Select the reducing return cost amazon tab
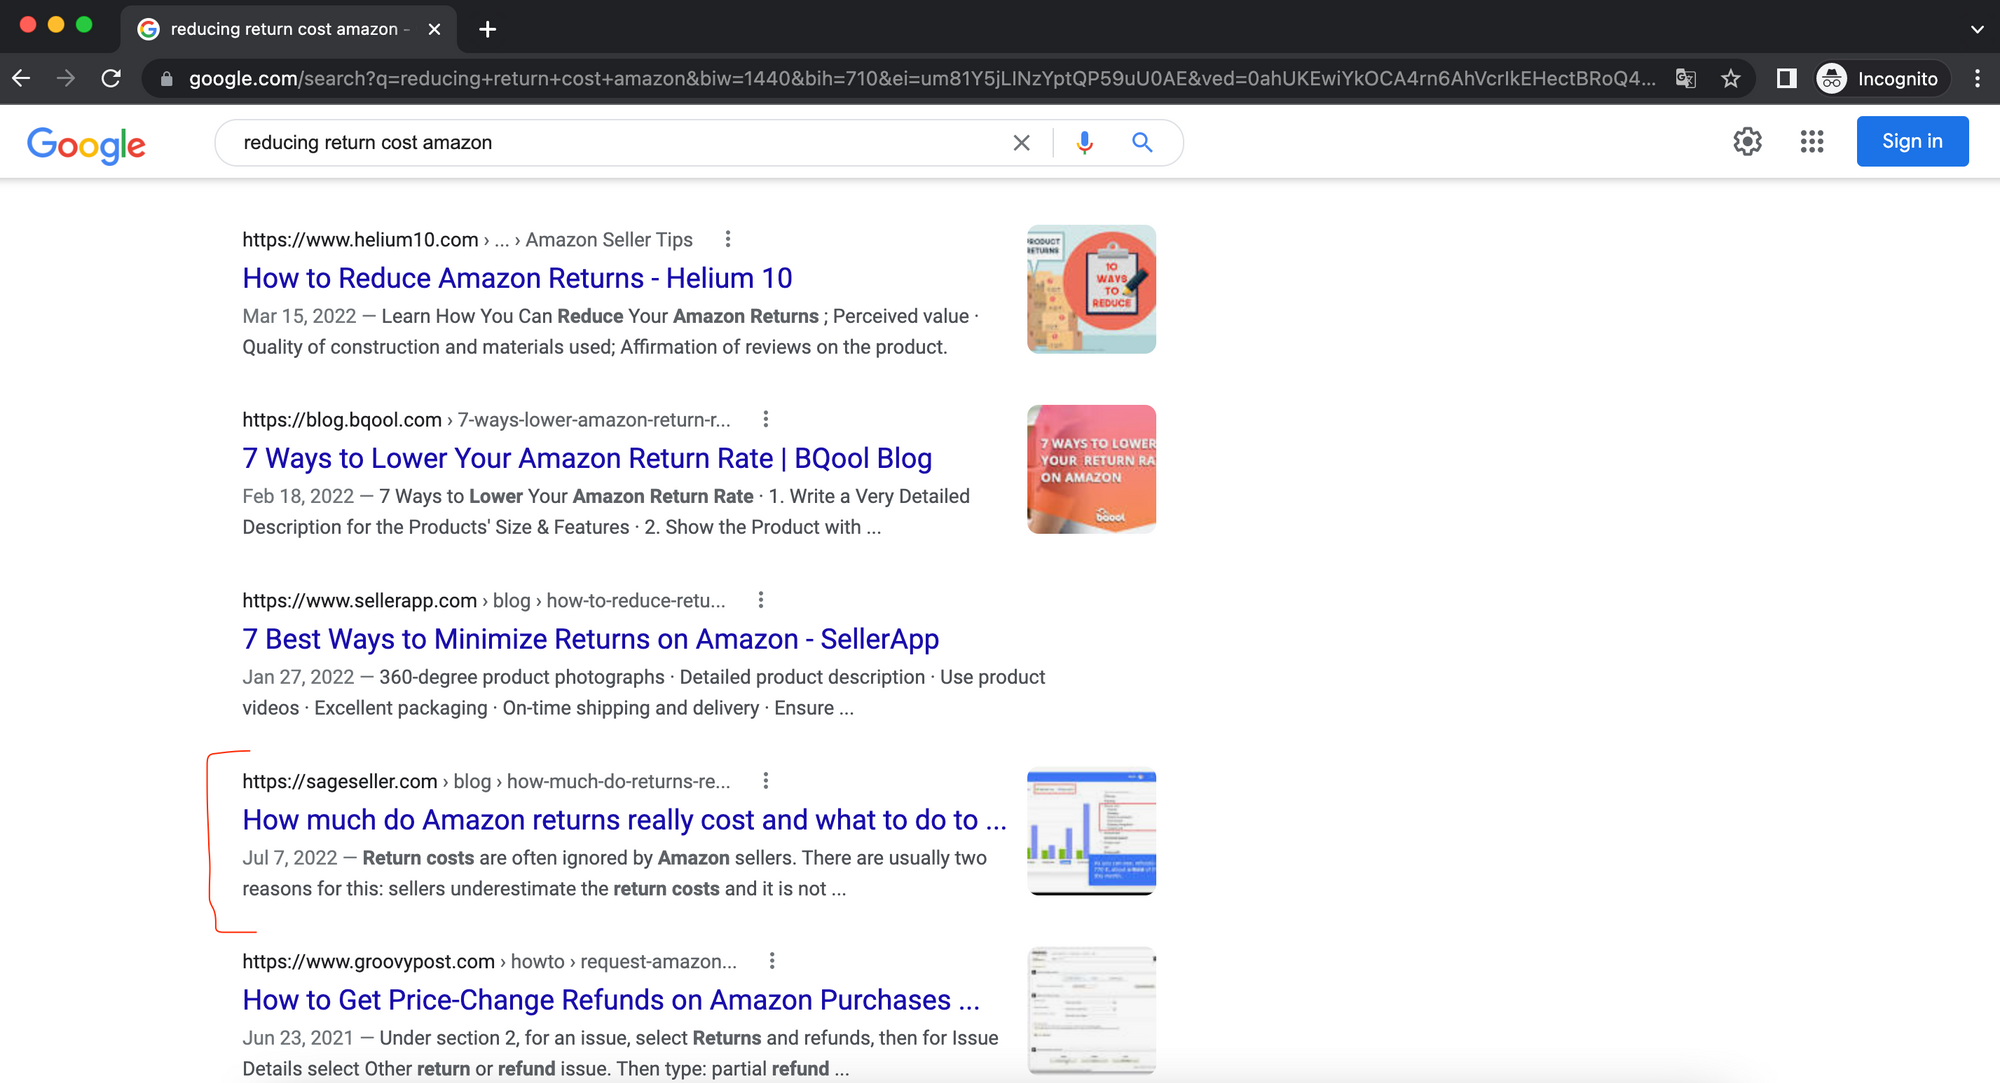Image resolution: width=2000 pixels, height=1083 pixels. (x=284, y=29)
